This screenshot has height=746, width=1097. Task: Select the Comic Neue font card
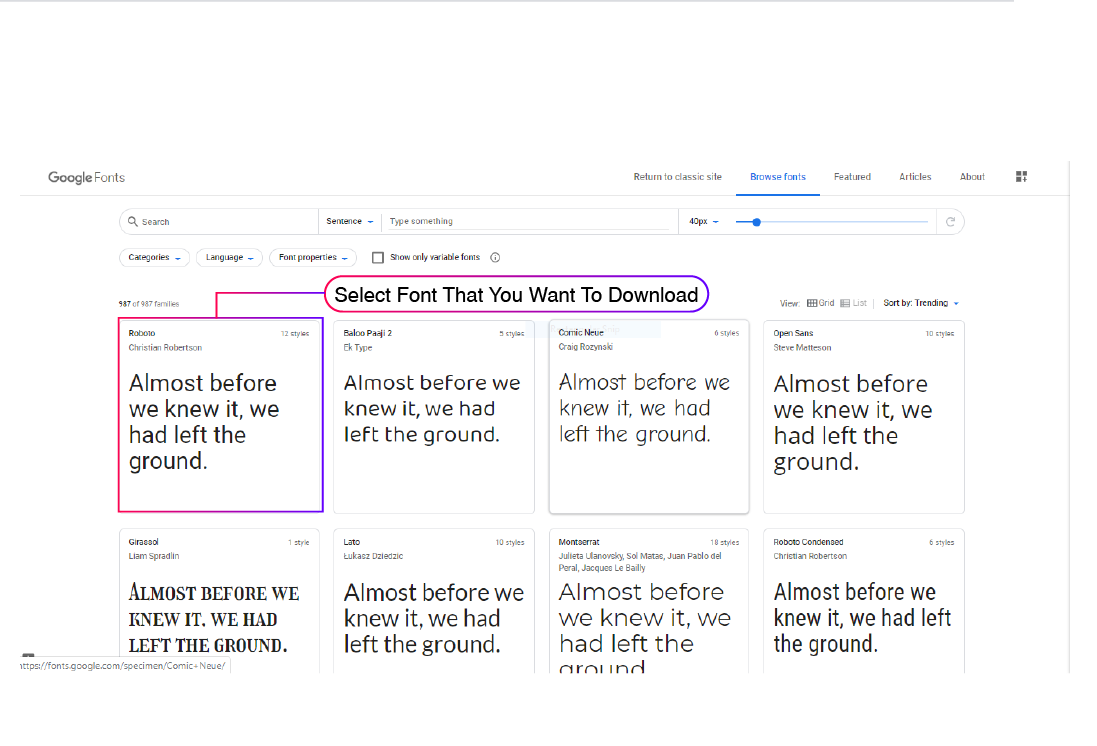pyautogui.click(x=649, y=417)
